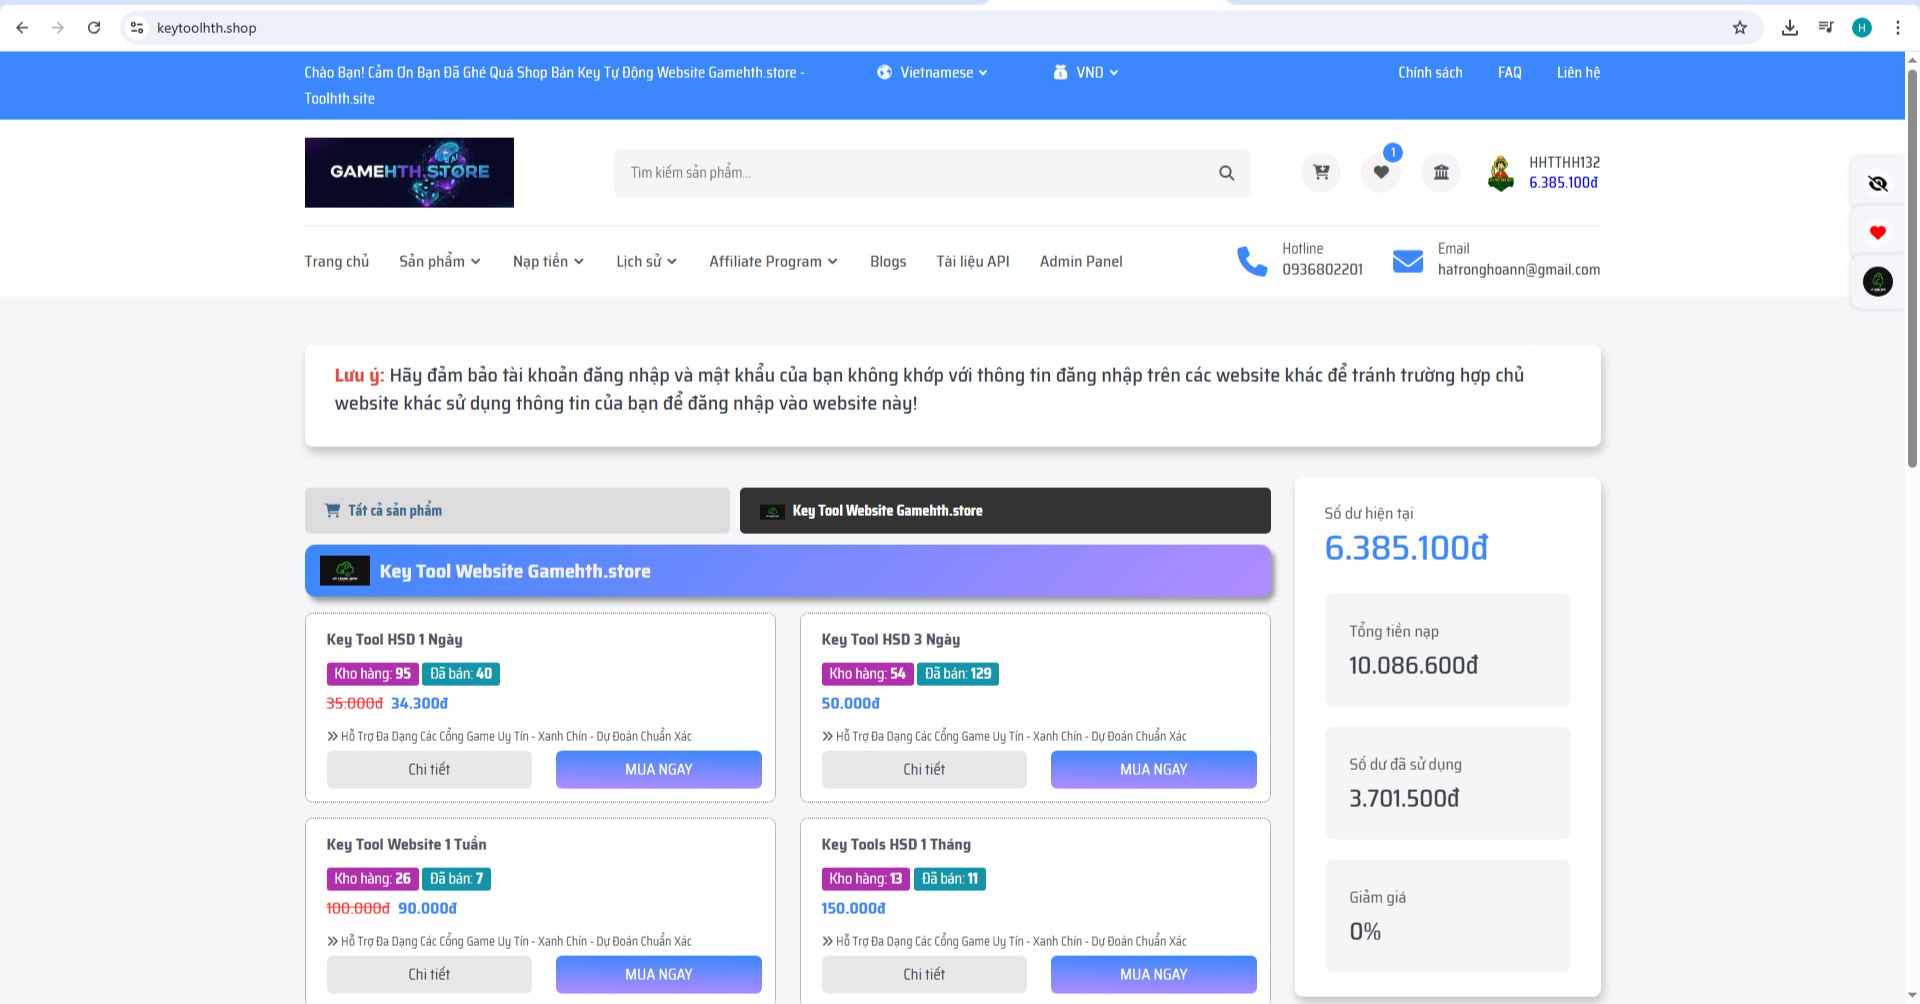
Task: Open Tài liệu API
Action: click(973, 261)
